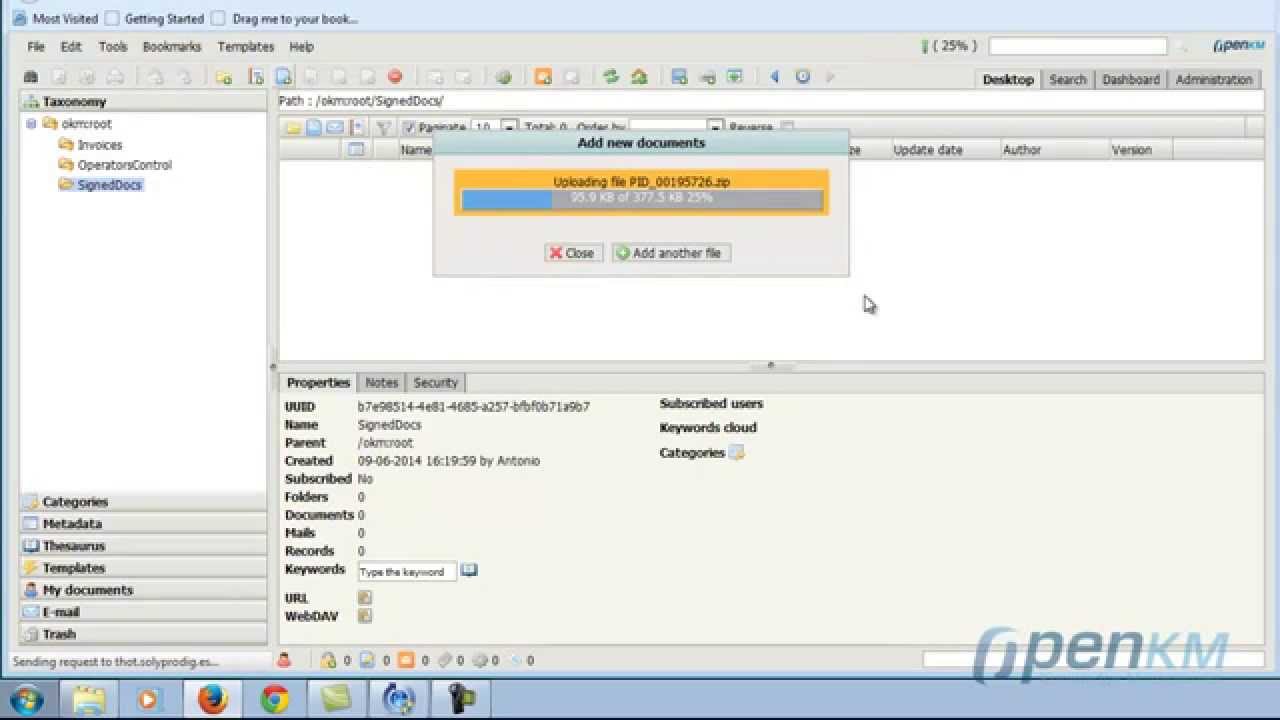Image resolution: width=1280 pixels, height=720 pixels.
Task: Click the keyword thesaurus icon beside the input
Action: pyautogui.click(x=469, y=570)
